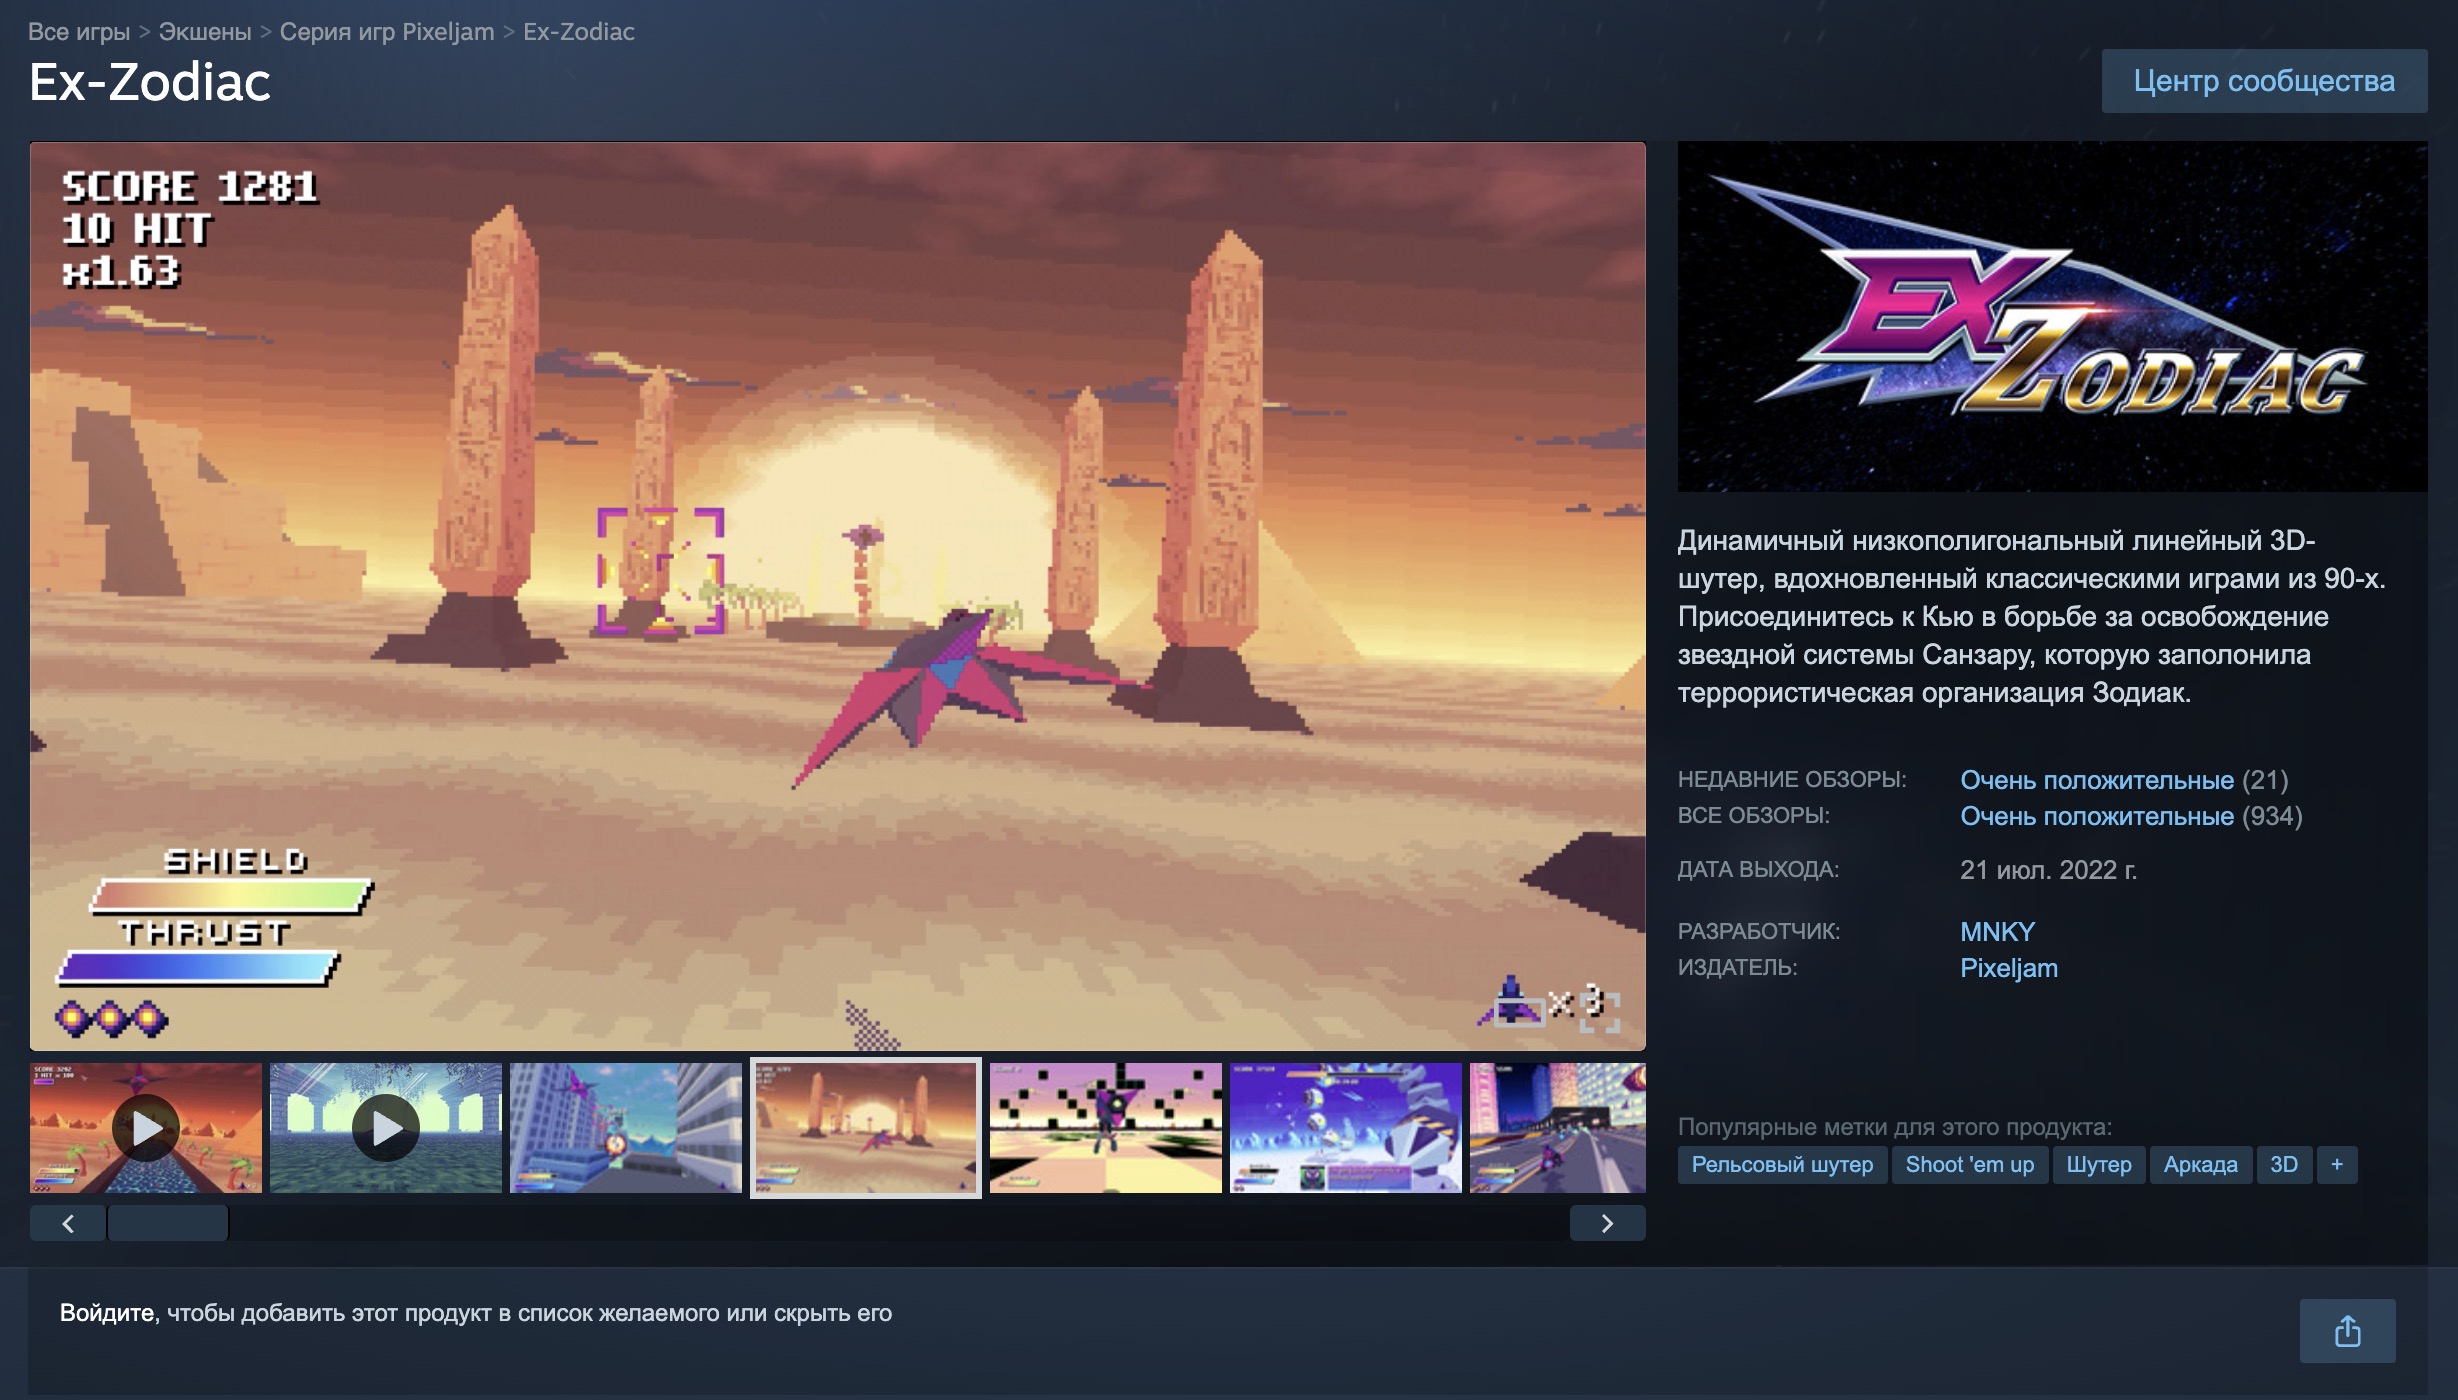Open all reviews 'Очень положительные' (934) link
Viewport: 2458px width, 1400px height.
[x=2097, y=816]
